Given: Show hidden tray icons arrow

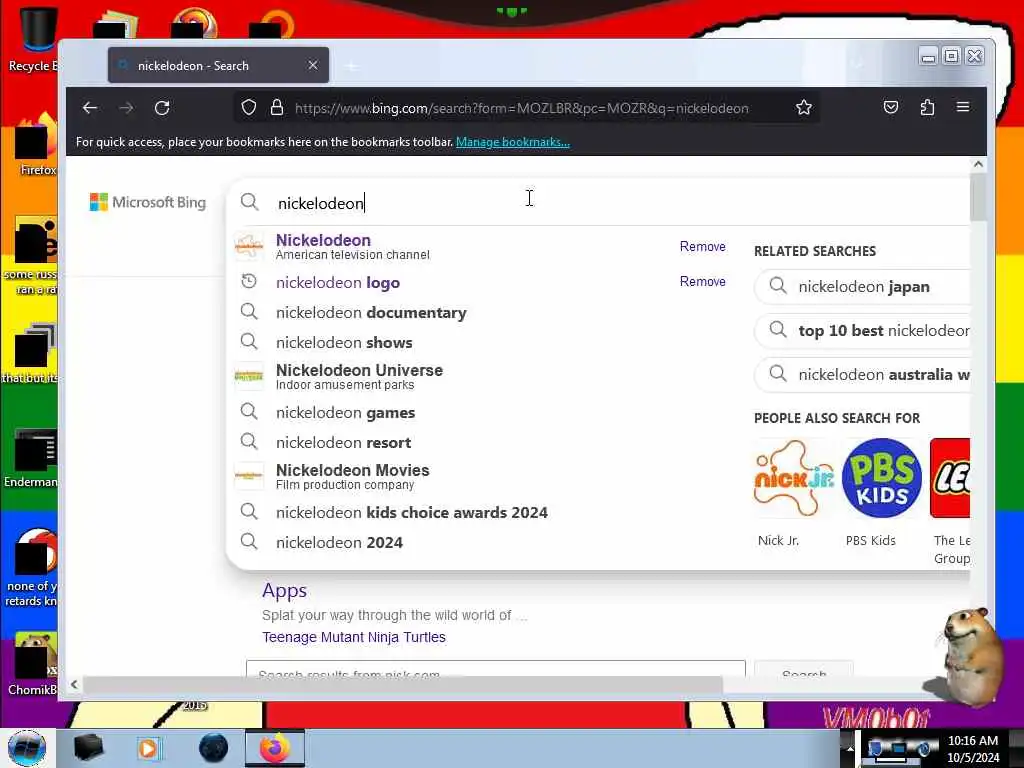Looking at the screenshot, I should [x=850, y=748].
